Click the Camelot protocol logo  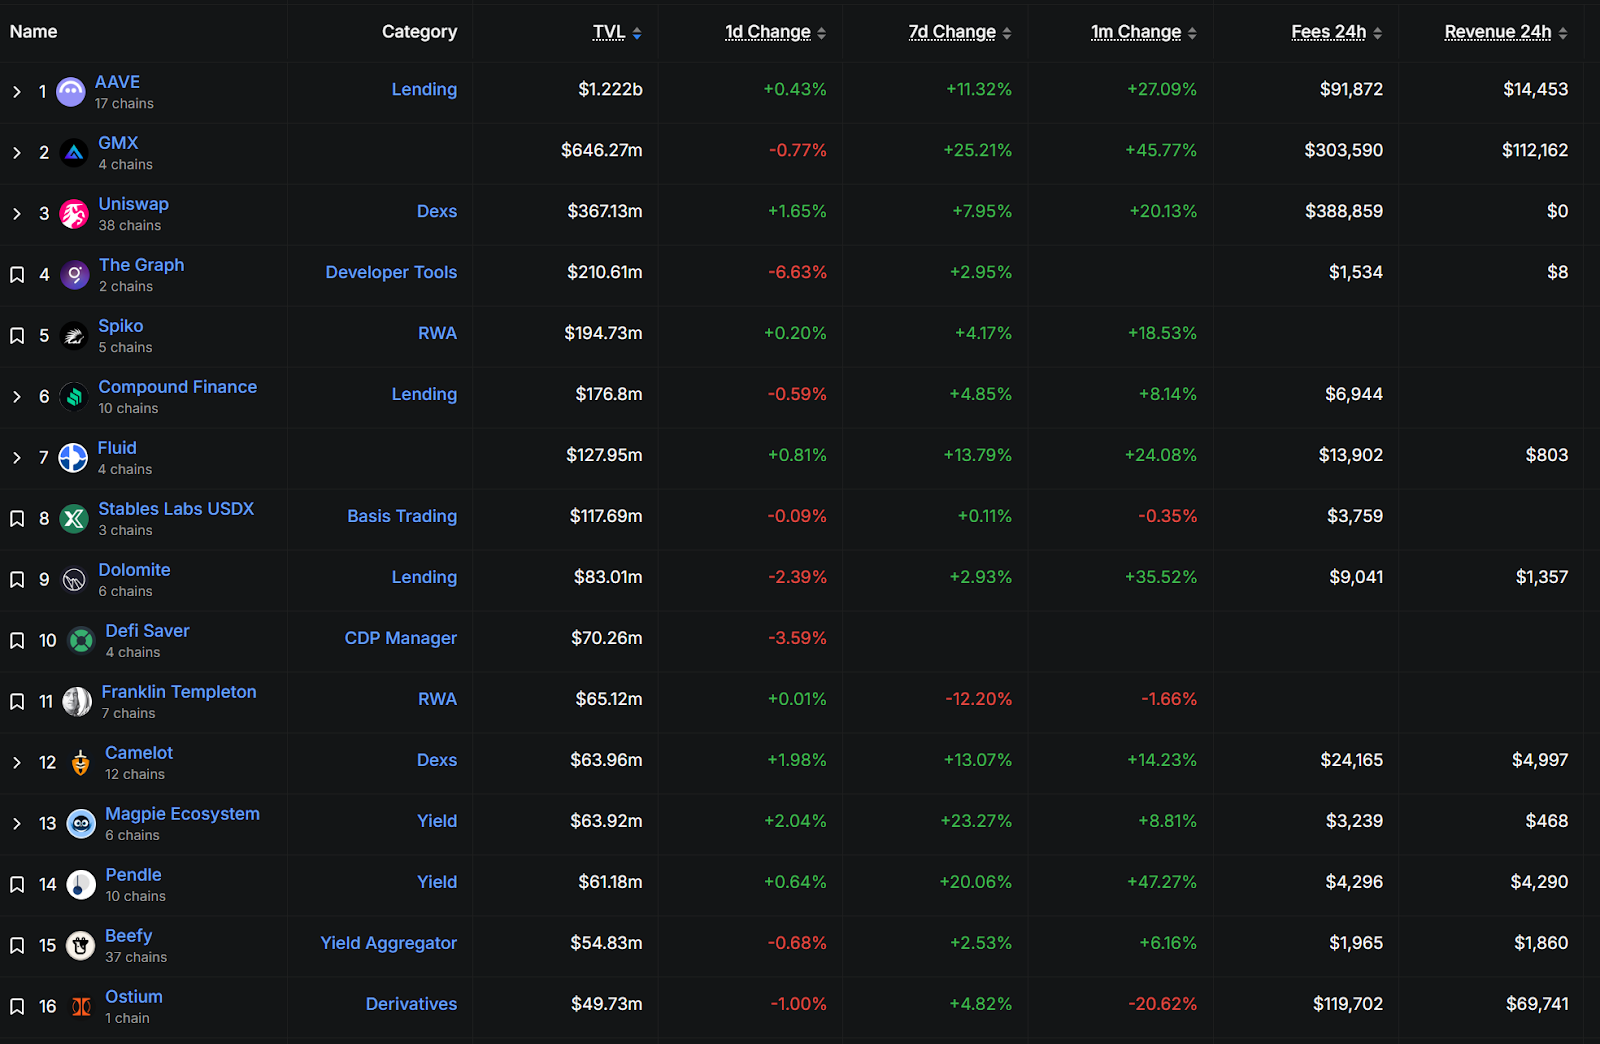(x=81, y=763)
